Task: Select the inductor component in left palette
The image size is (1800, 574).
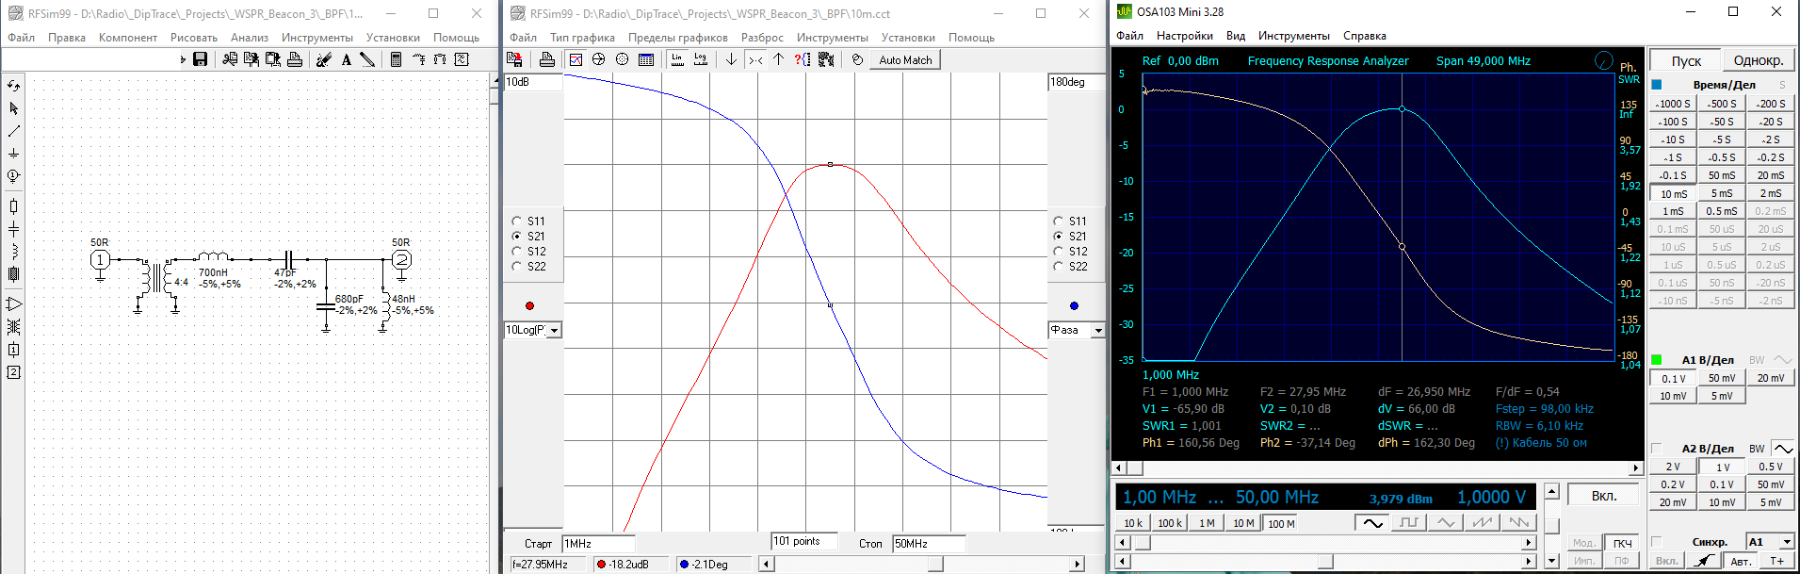Action: pos(14,251)
